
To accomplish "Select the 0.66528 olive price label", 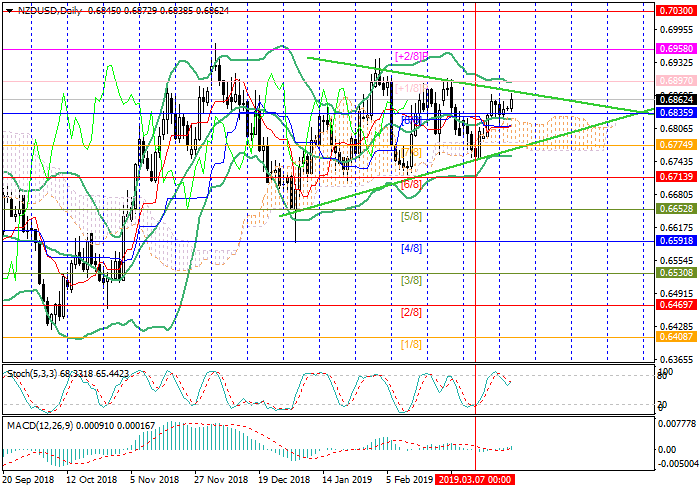I will pos(676,208).
